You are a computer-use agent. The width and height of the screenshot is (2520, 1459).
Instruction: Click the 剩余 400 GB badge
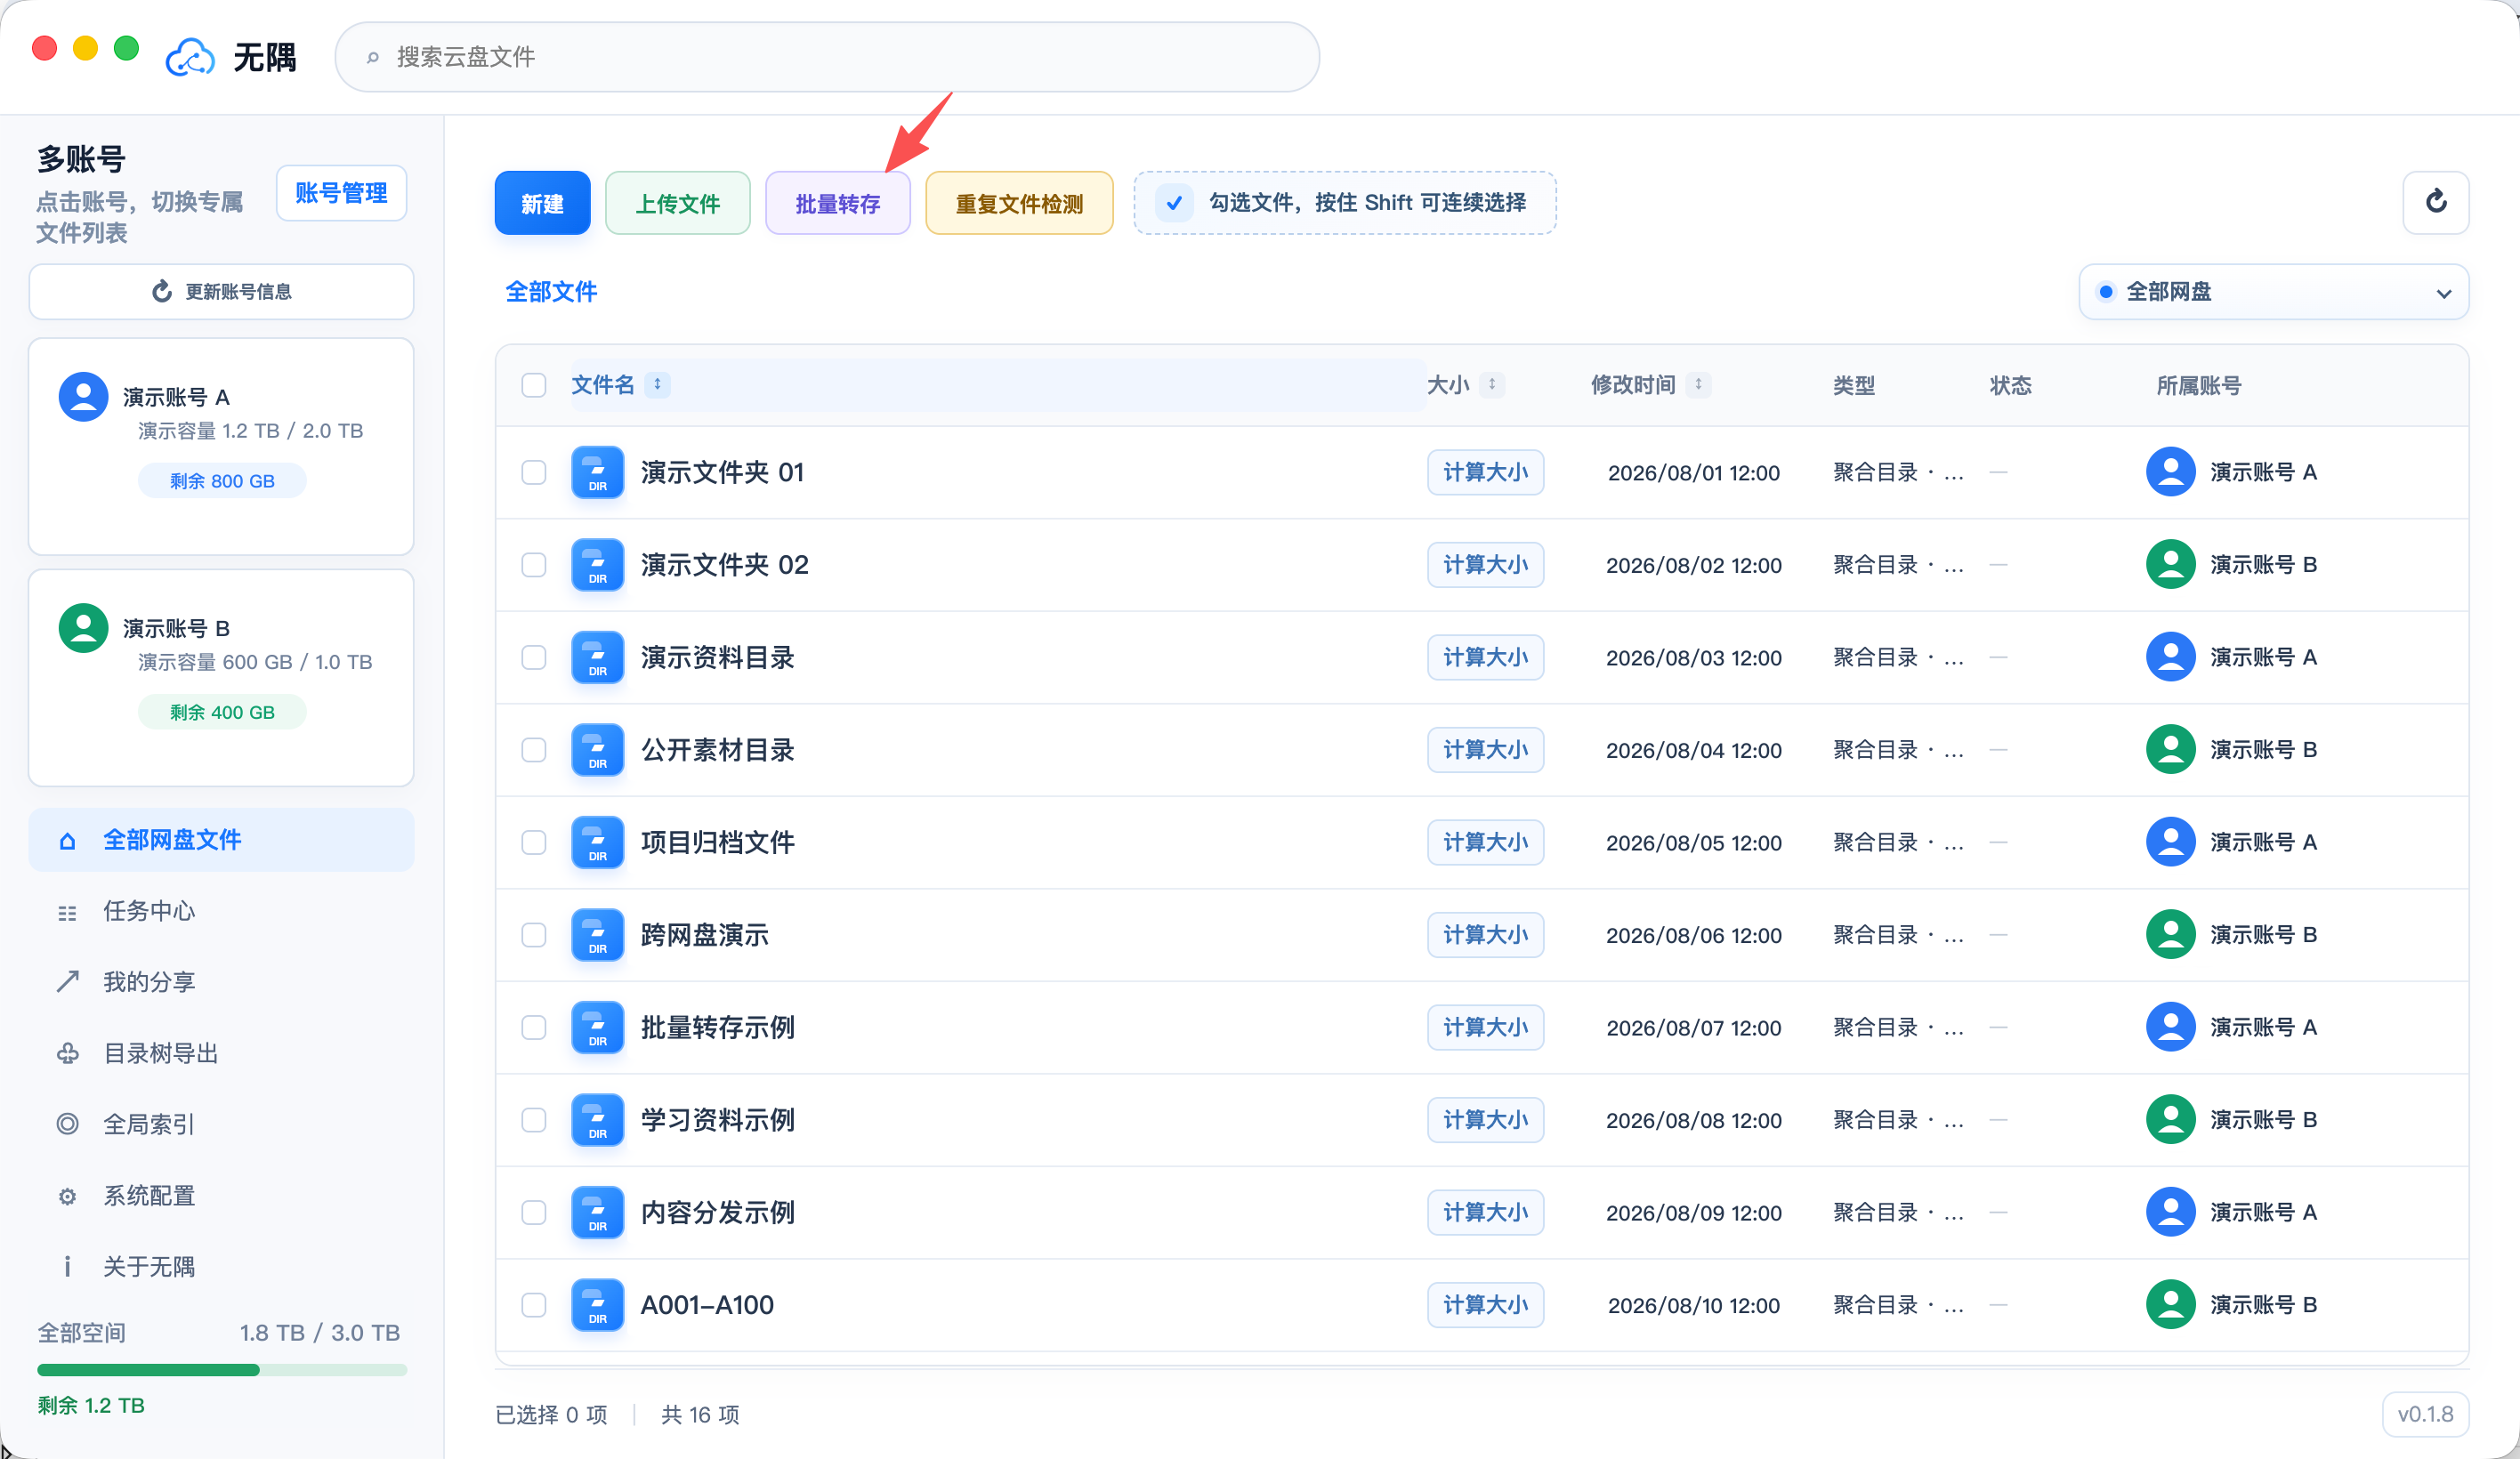(x=222, y=712)
